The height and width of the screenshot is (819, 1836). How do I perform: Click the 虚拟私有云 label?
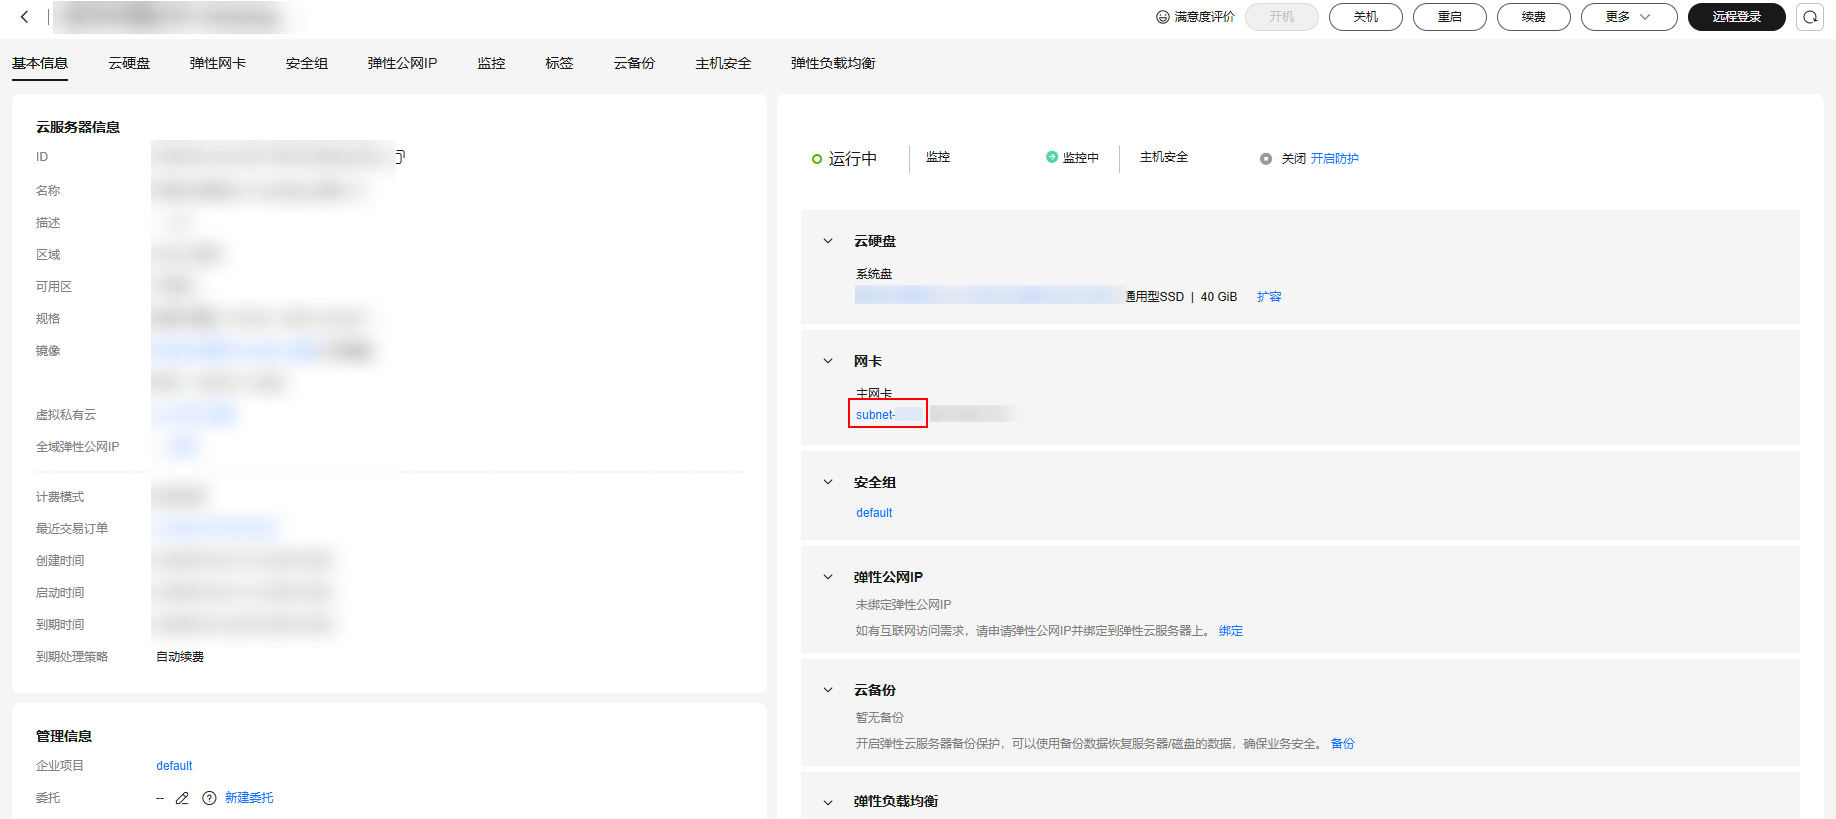66,415
